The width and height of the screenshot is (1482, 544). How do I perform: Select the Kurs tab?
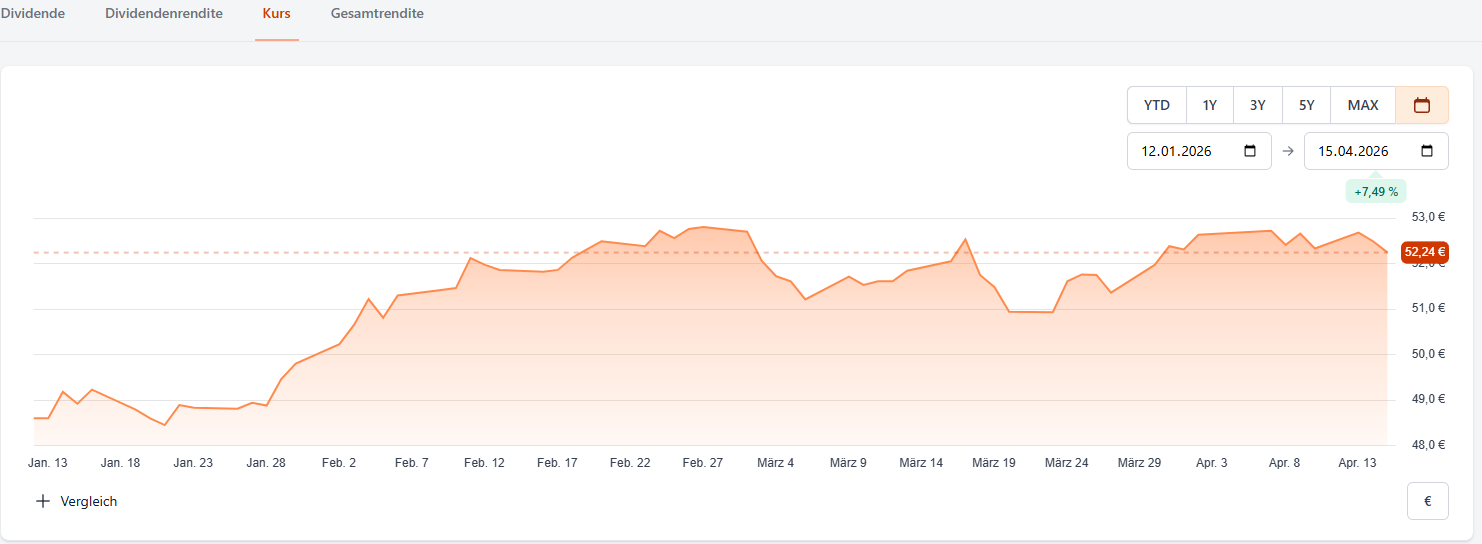(x=277, y=14)
